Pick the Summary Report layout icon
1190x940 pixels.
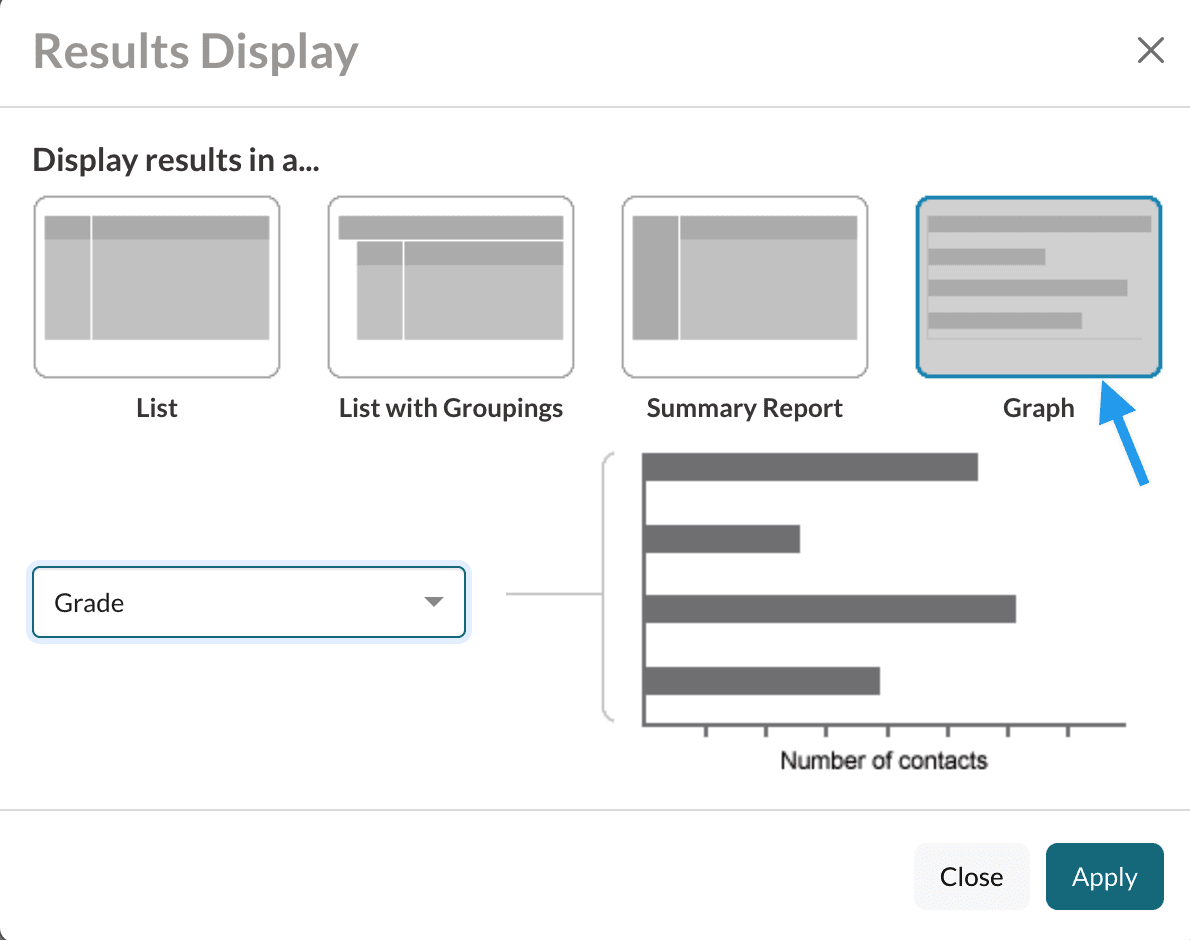pyautogui.click(x=745, y=287)
